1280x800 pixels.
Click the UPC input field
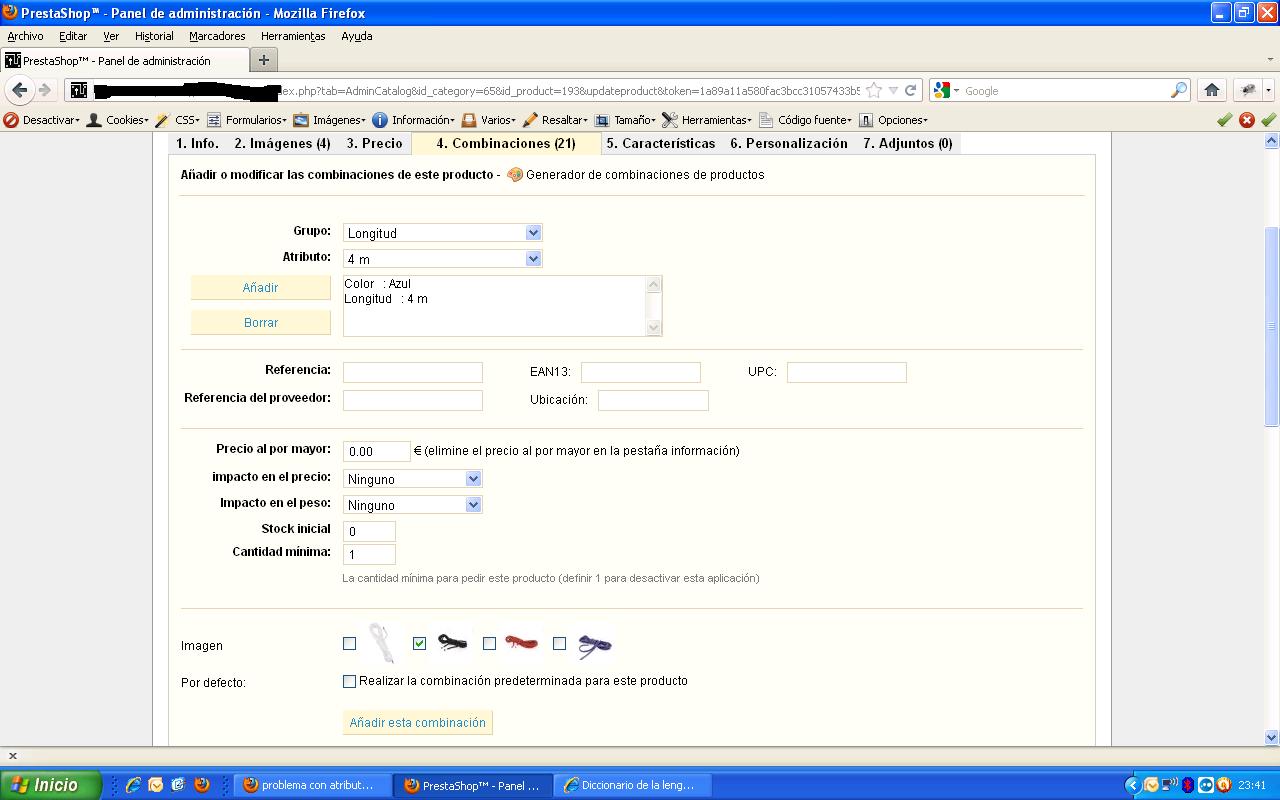[846, 372]
